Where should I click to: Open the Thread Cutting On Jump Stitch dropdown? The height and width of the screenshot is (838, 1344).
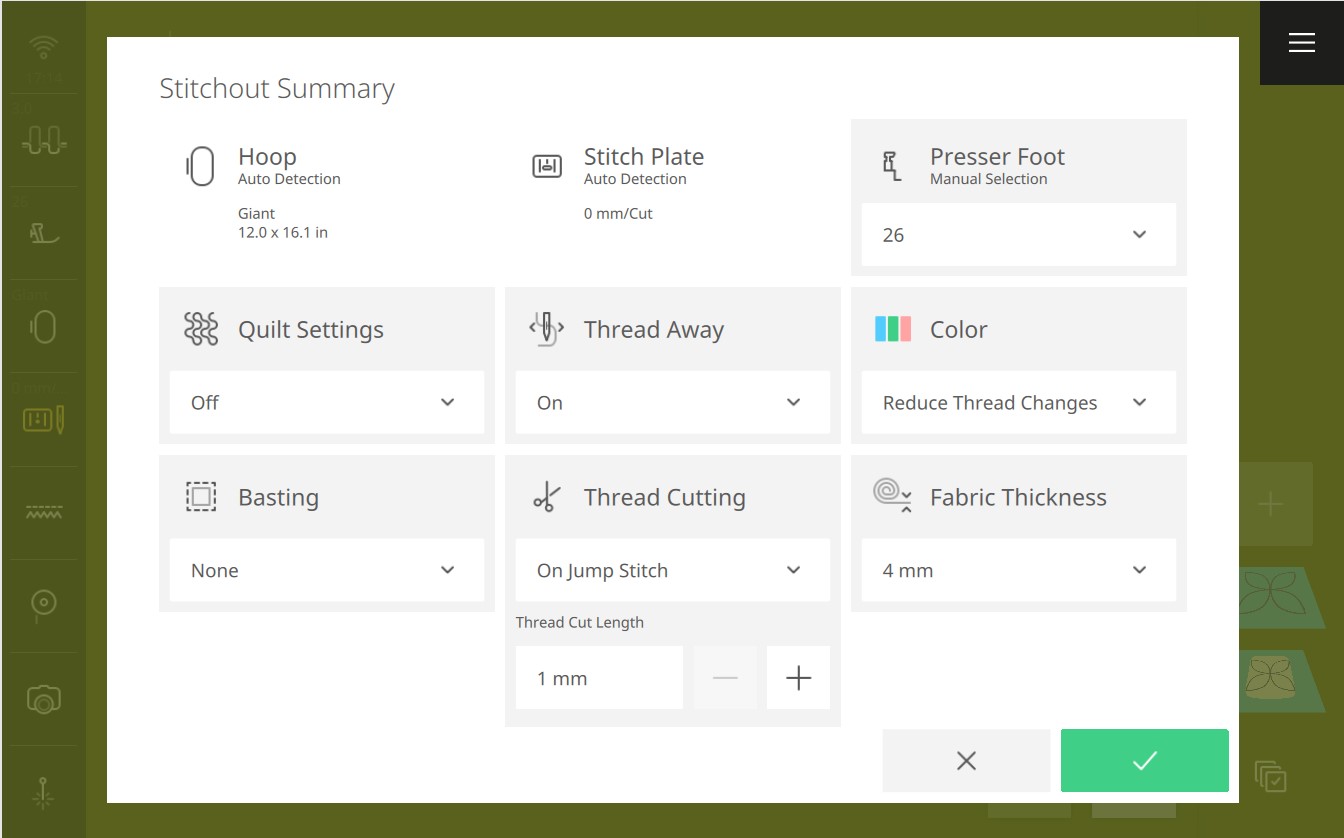pos(672,571)
